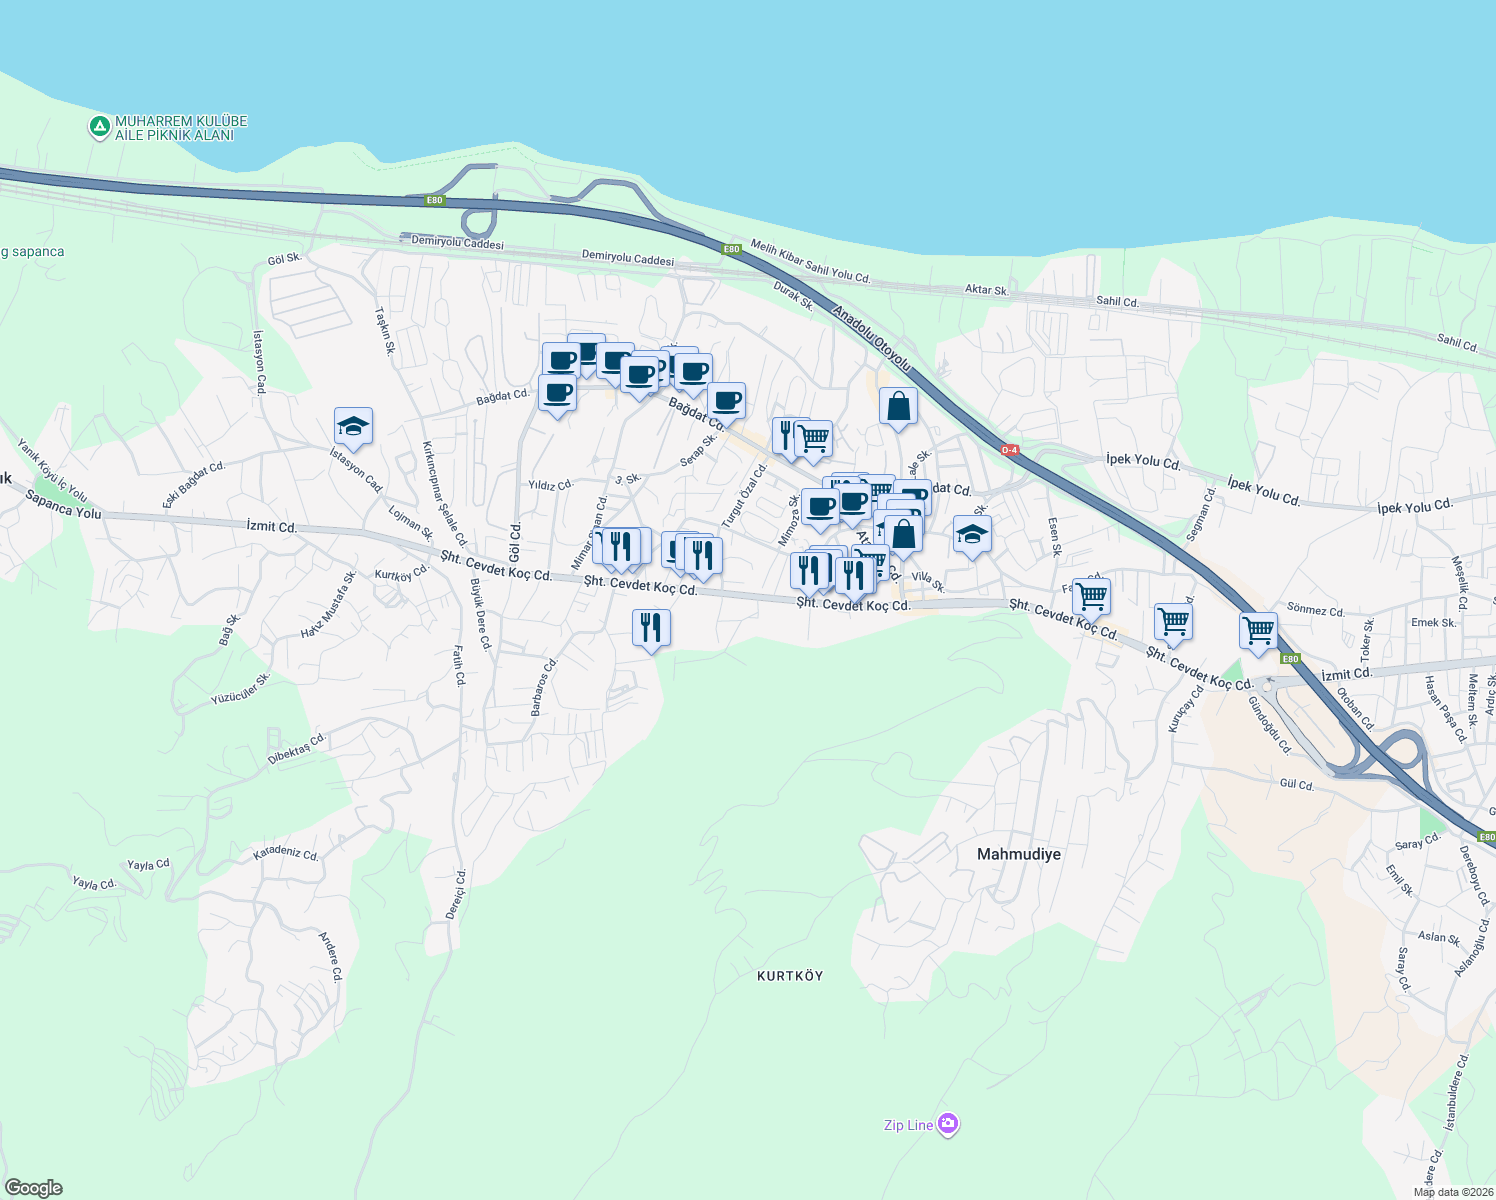Open the coffee cup cafe icon on Bağdat Cd

point(726,399)
